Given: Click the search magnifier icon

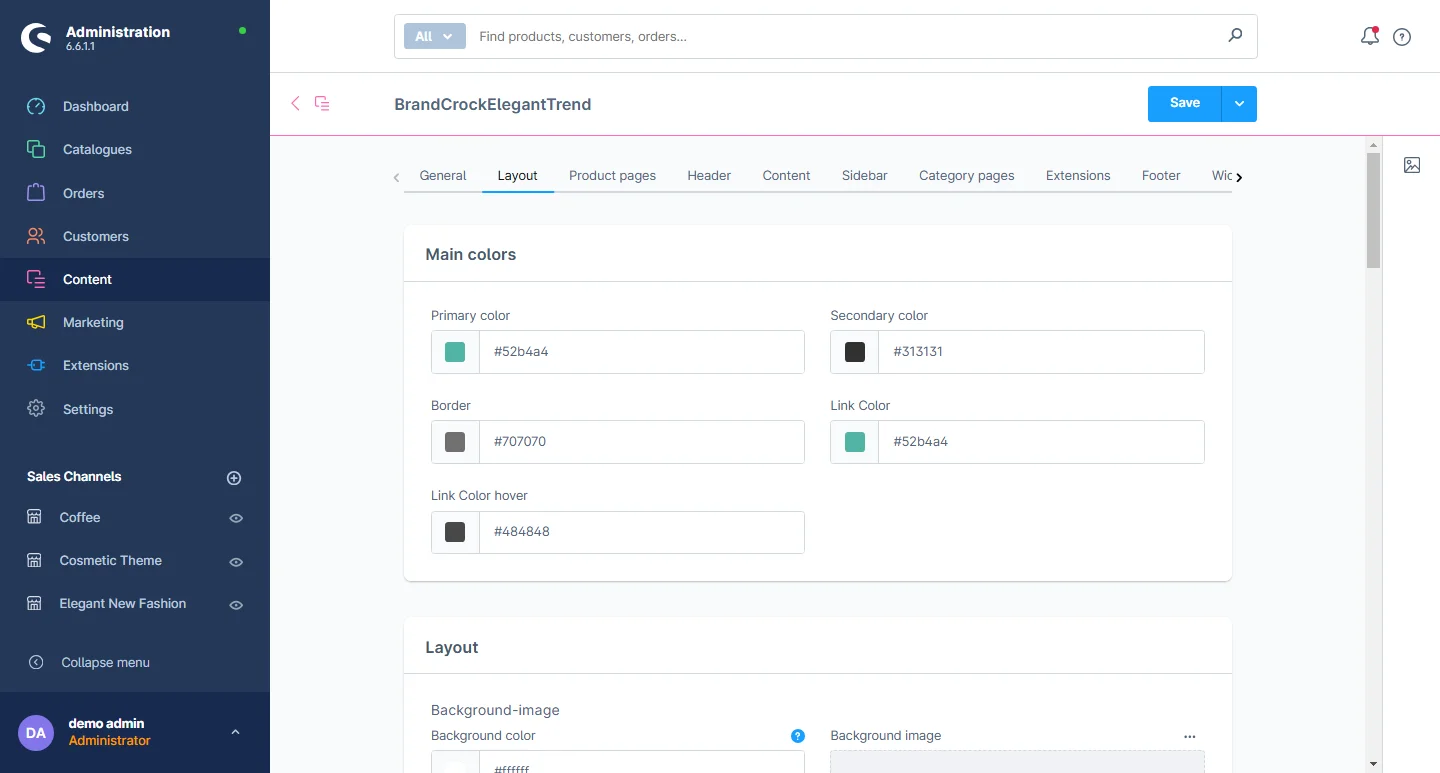Looking at the screenshot, I should point(1235,36).
